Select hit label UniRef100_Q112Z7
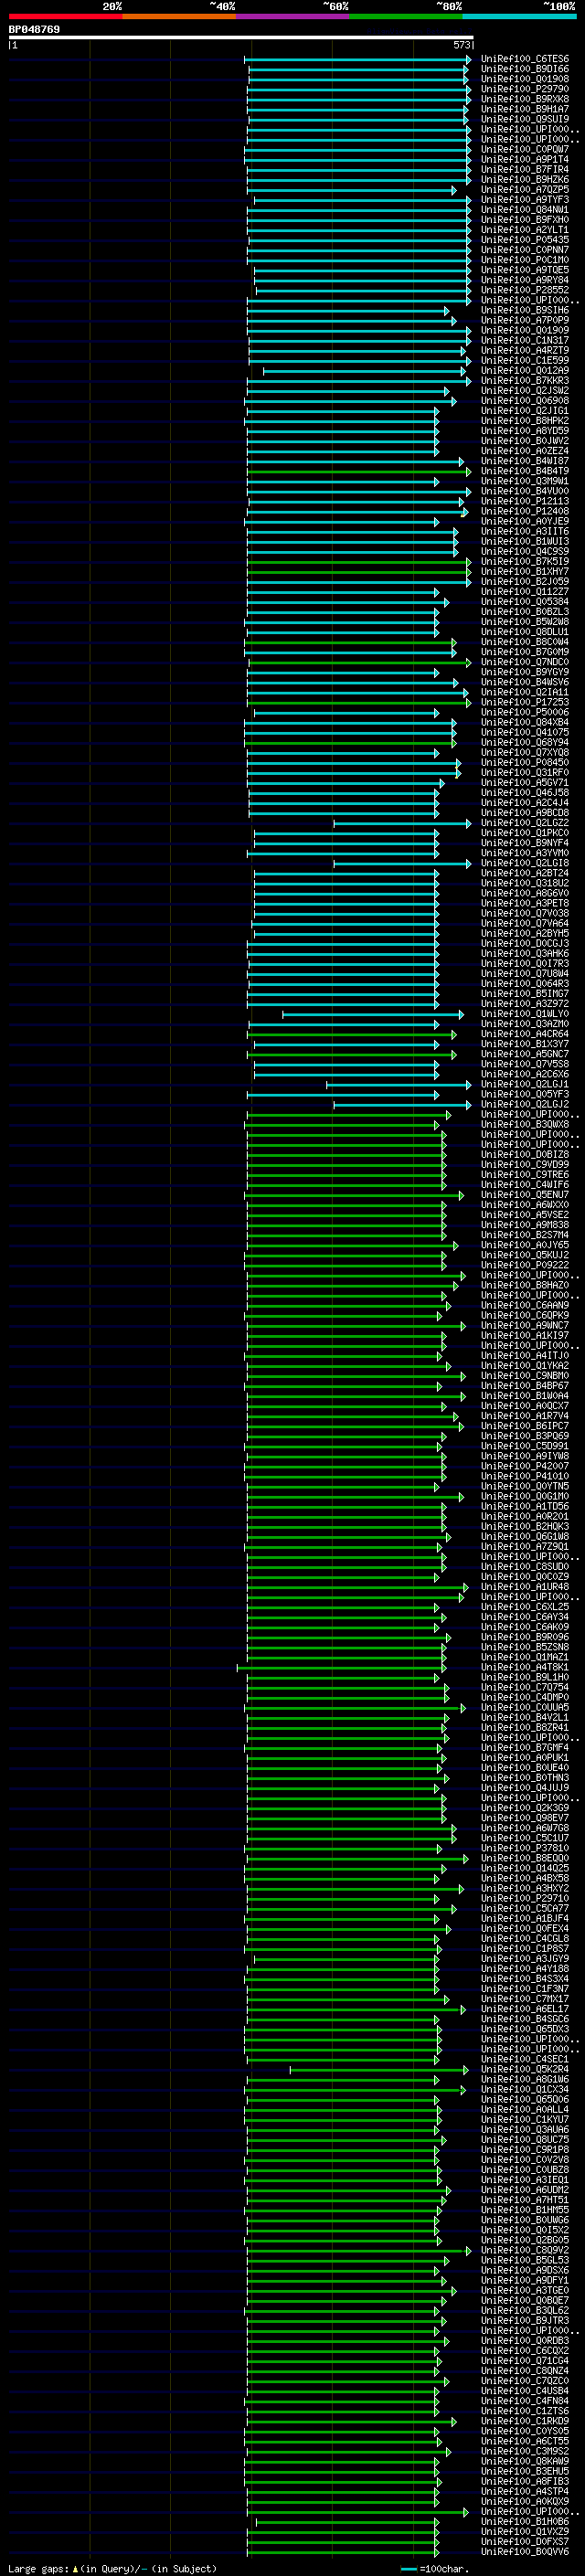585x2576 pixels. coord(525,592)
